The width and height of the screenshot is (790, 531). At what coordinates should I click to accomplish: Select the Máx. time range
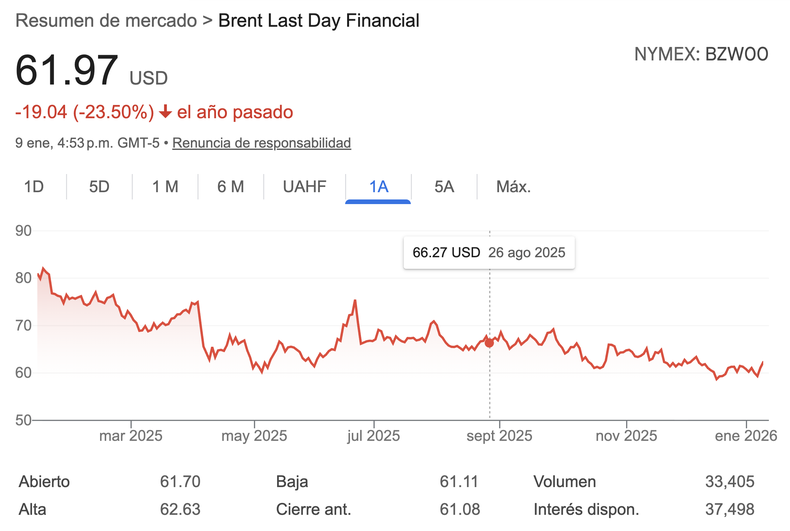click(x=514, y=186)
